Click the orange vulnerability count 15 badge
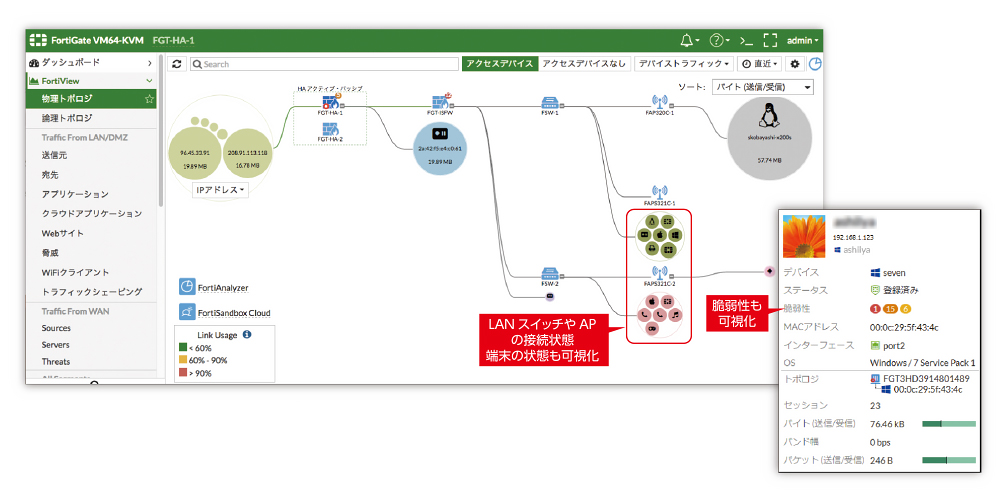Image resolution: width=1000 pixels, height=500 pixels. [x=890, y=309]
